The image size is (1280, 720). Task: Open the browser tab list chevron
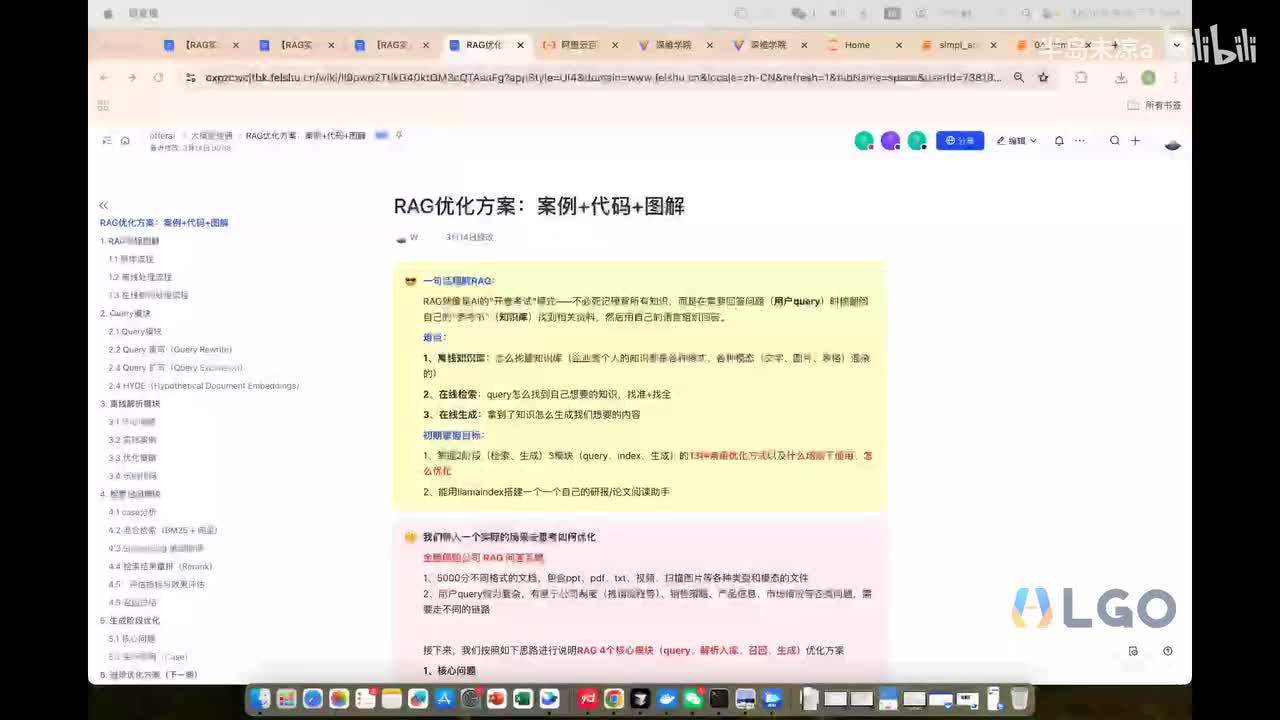[1177, 45]
